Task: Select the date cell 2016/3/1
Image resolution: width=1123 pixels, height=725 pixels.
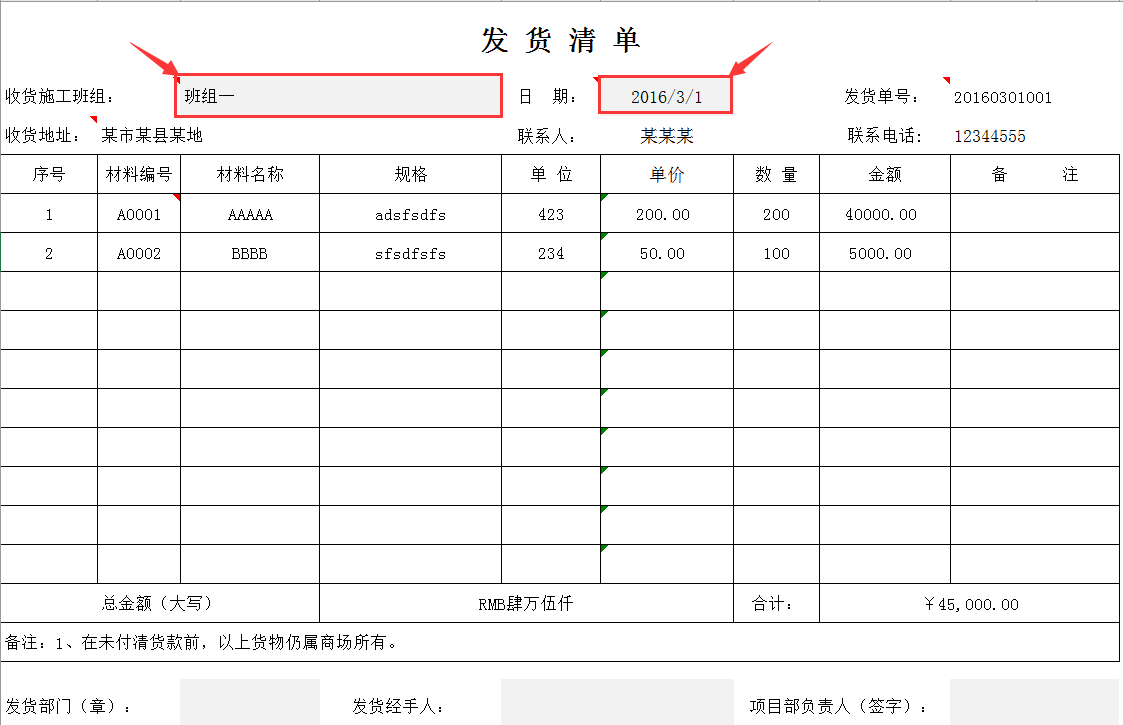Action: [x=665, y=95]
